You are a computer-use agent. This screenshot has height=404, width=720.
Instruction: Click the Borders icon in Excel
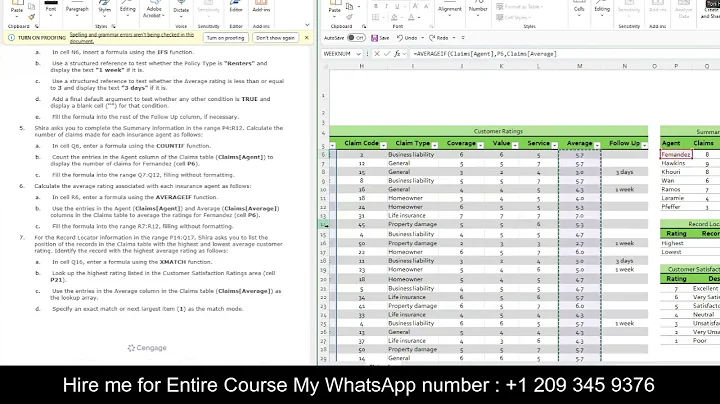pyautogui.click(x=376, y=17)
